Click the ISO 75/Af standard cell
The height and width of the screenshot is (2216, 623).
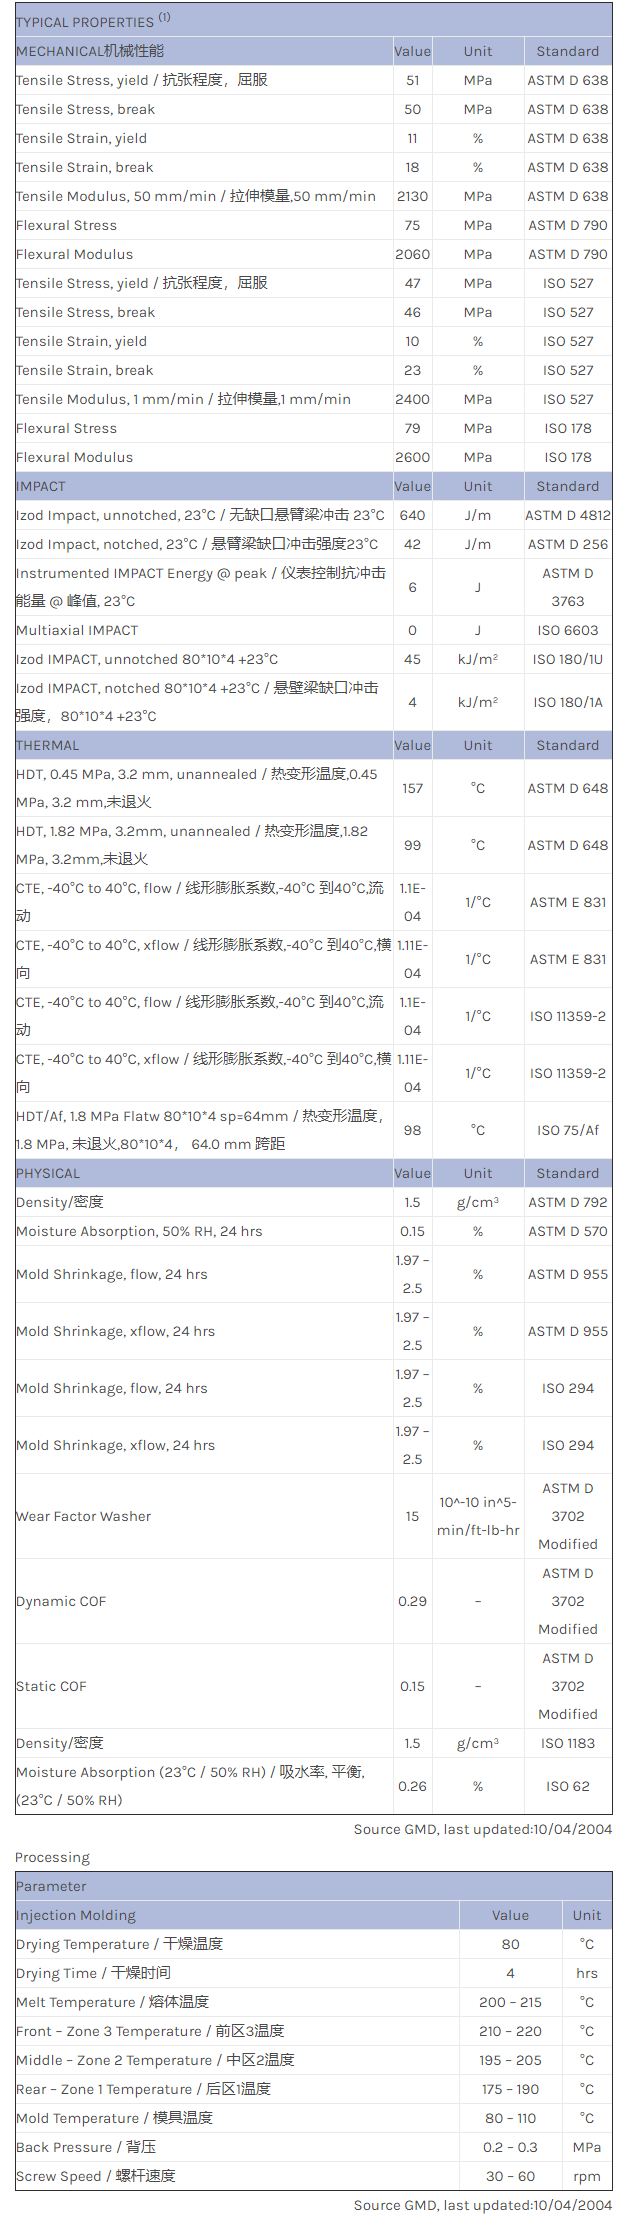point(567,1130)
